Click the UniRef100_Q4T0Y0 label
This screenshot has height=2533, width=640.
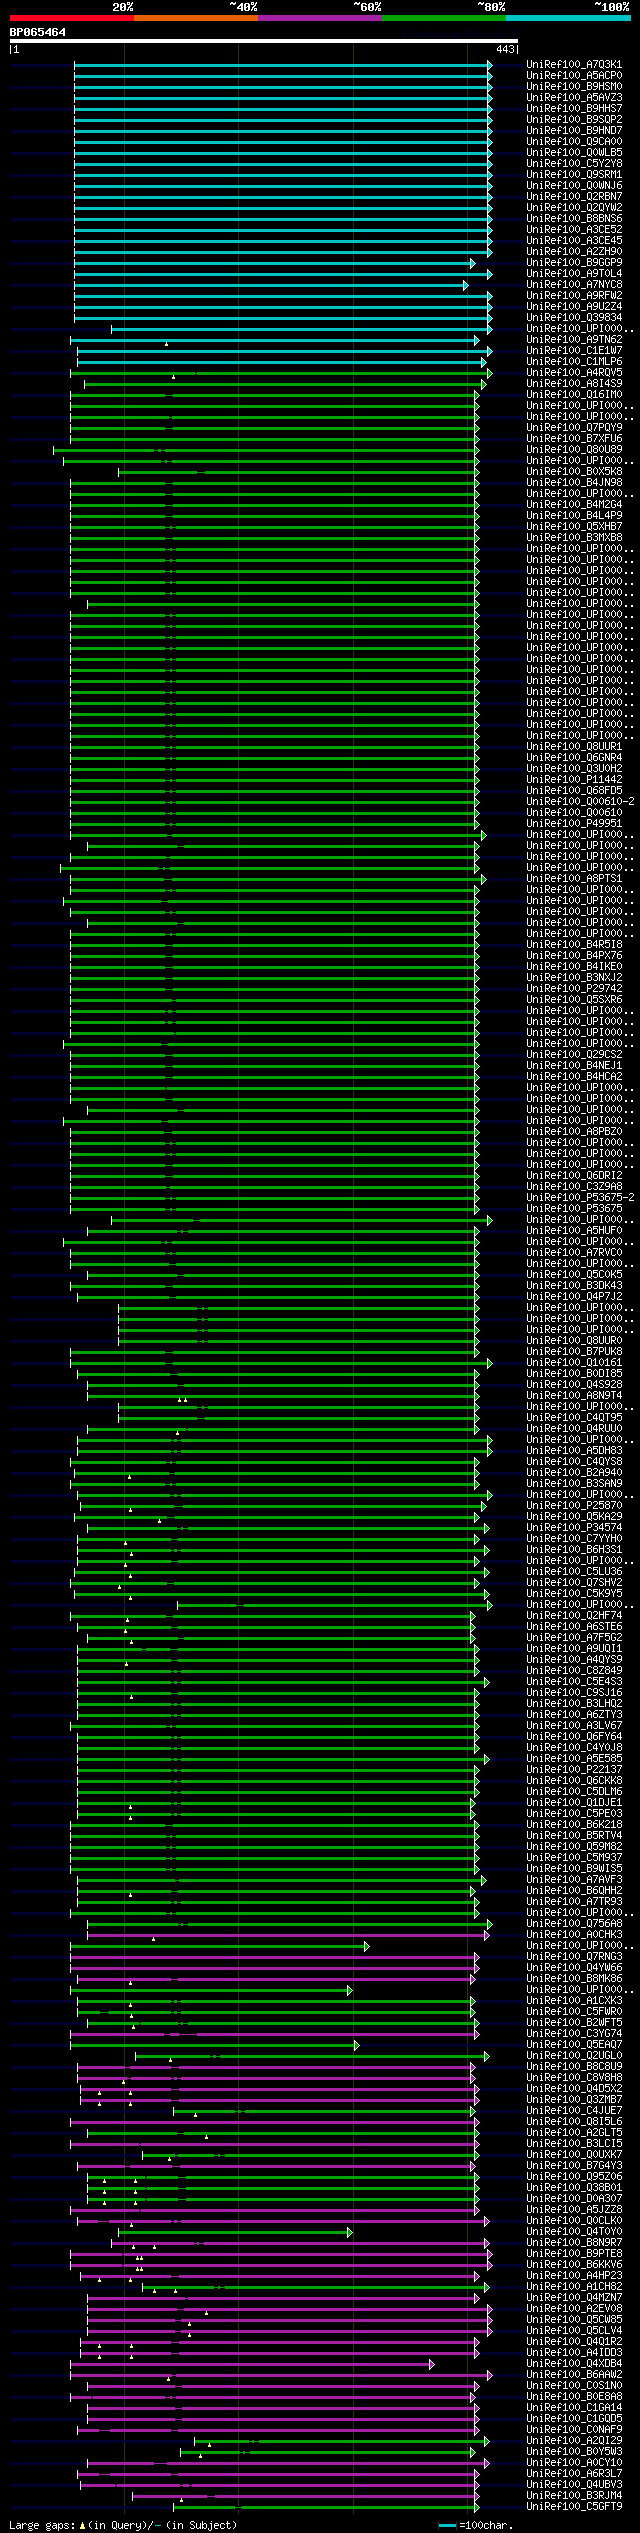coord(574,2232)
